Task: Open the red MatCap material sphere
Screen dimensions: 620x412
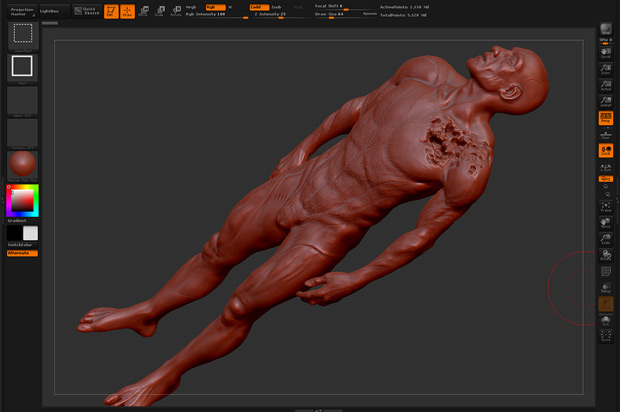Action: 23,164
